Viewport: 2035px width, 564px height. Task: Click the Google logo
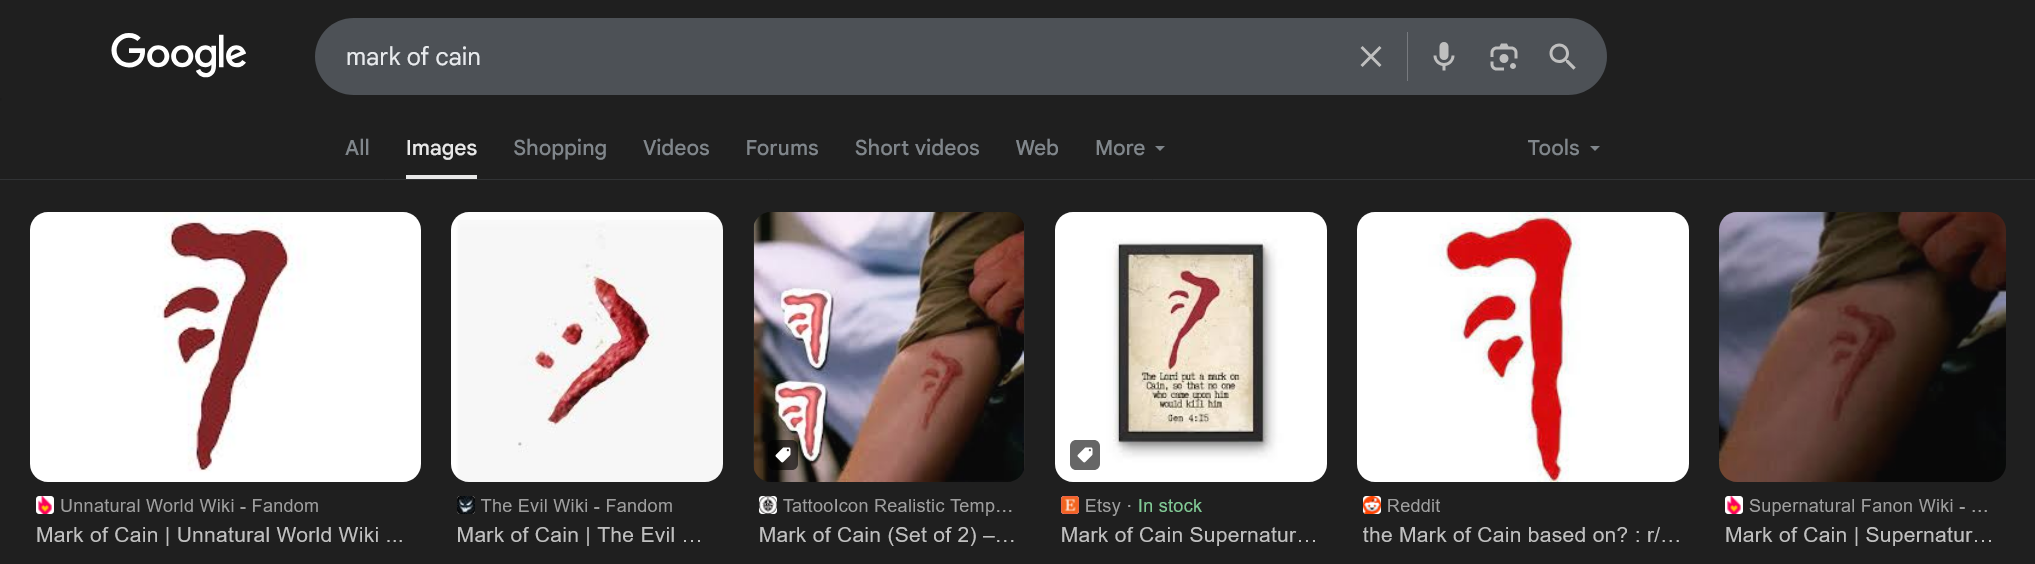178,54
